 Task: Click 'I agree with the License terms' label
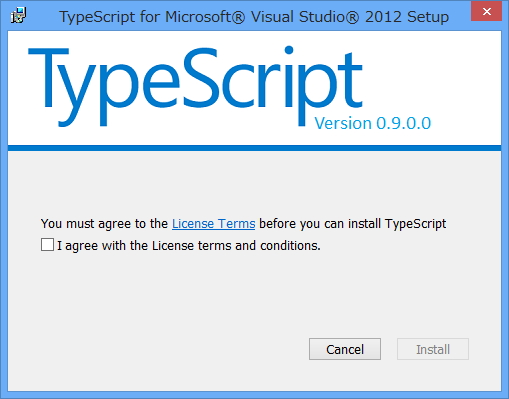(189, 246)
